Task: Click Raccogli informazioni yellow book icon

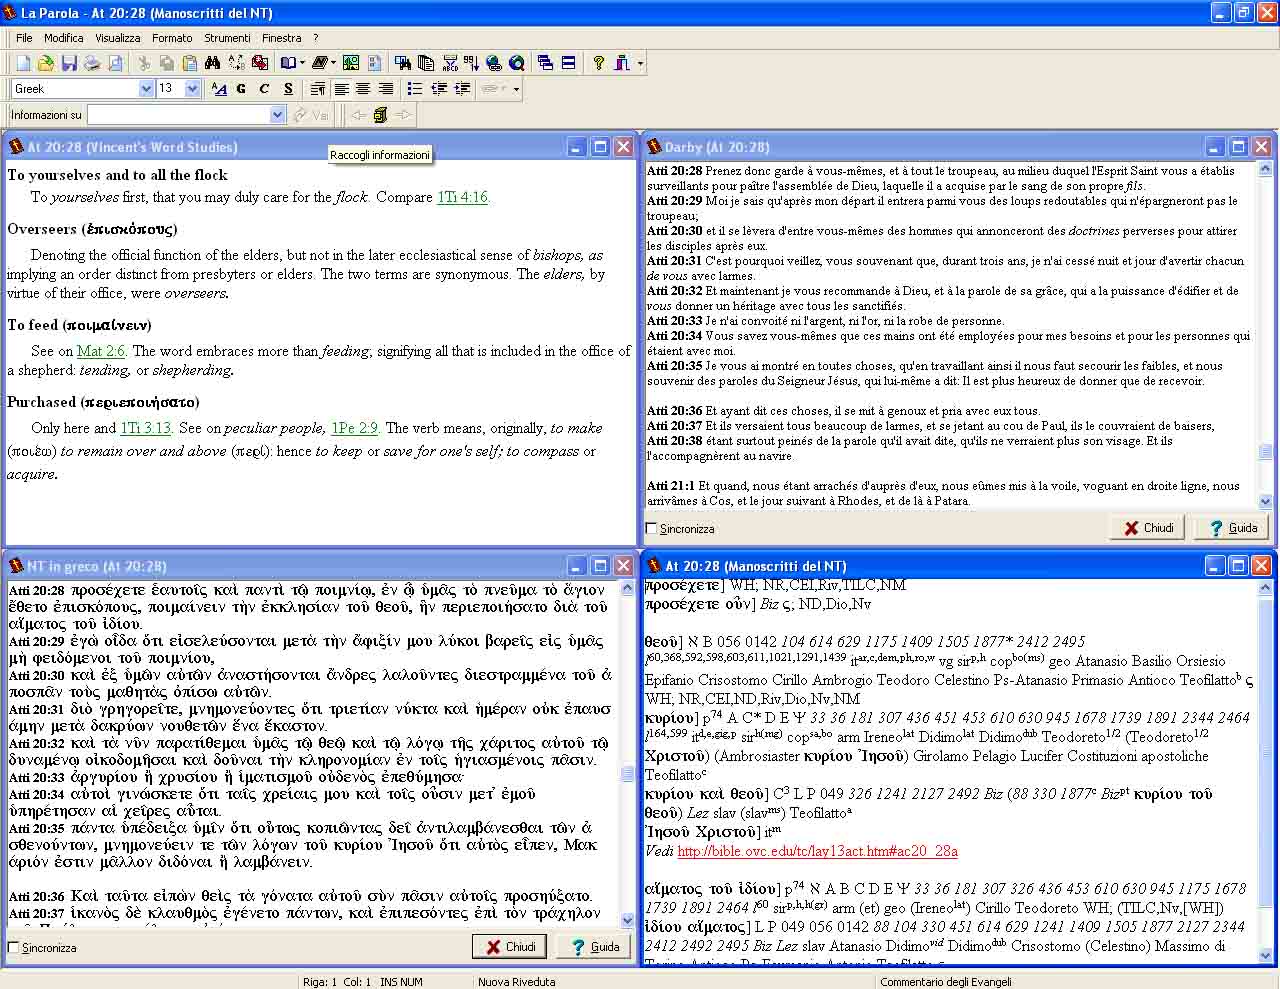Action: point(380,115)
